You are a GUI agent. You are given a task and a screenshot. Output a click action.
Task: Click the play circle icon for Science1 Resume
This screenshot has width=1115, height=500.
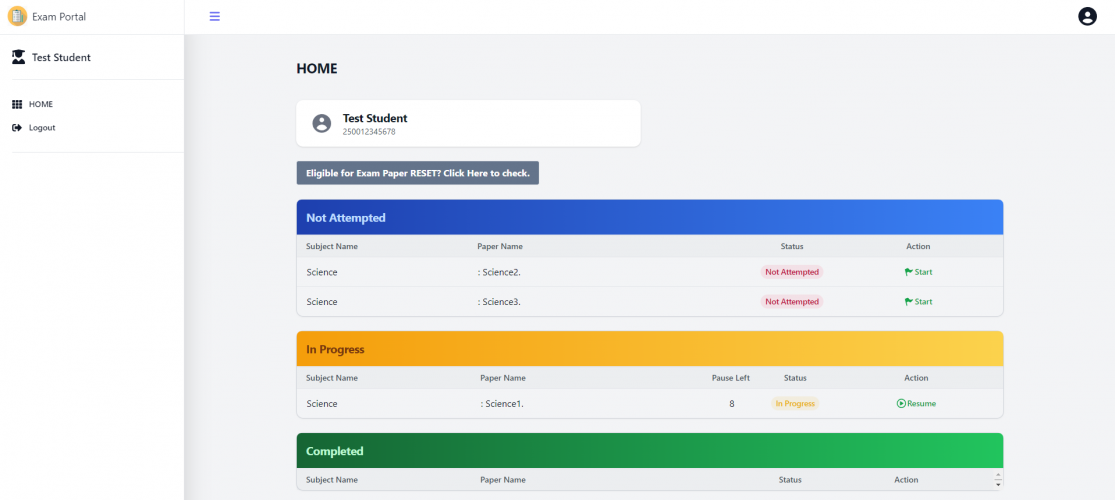pyautogui.click(x=901, y=403)
